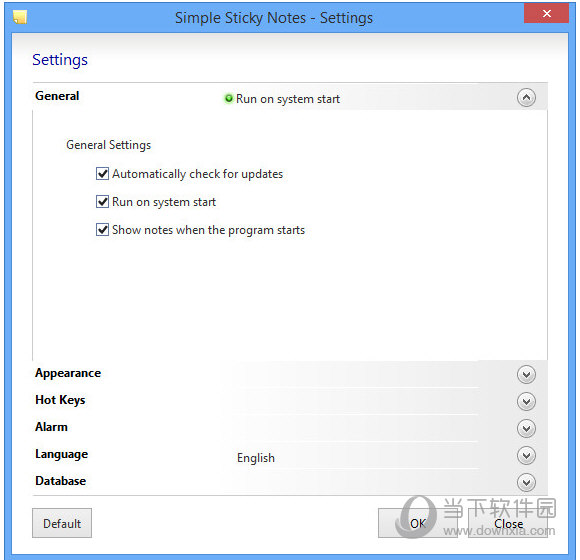Disable Show notes when the program starts
The height and width of the screenshot is (560, 580).
coord(102,230)
